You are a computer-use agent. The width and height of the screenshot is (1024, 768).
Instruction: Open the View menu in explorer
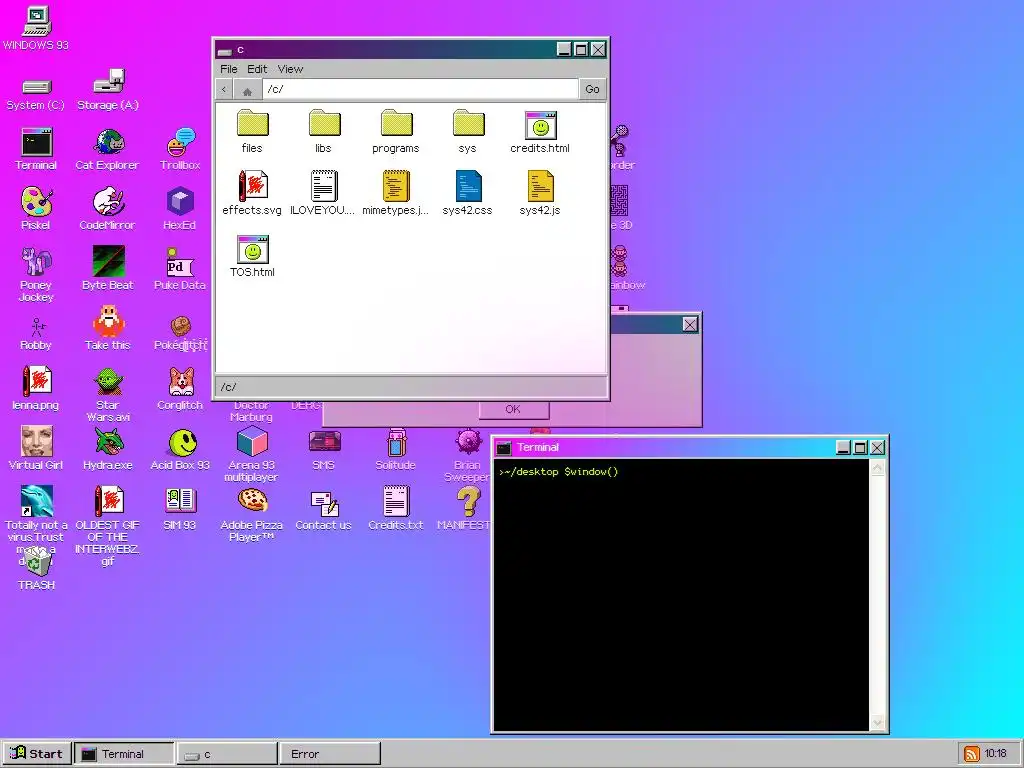point(290,69)
